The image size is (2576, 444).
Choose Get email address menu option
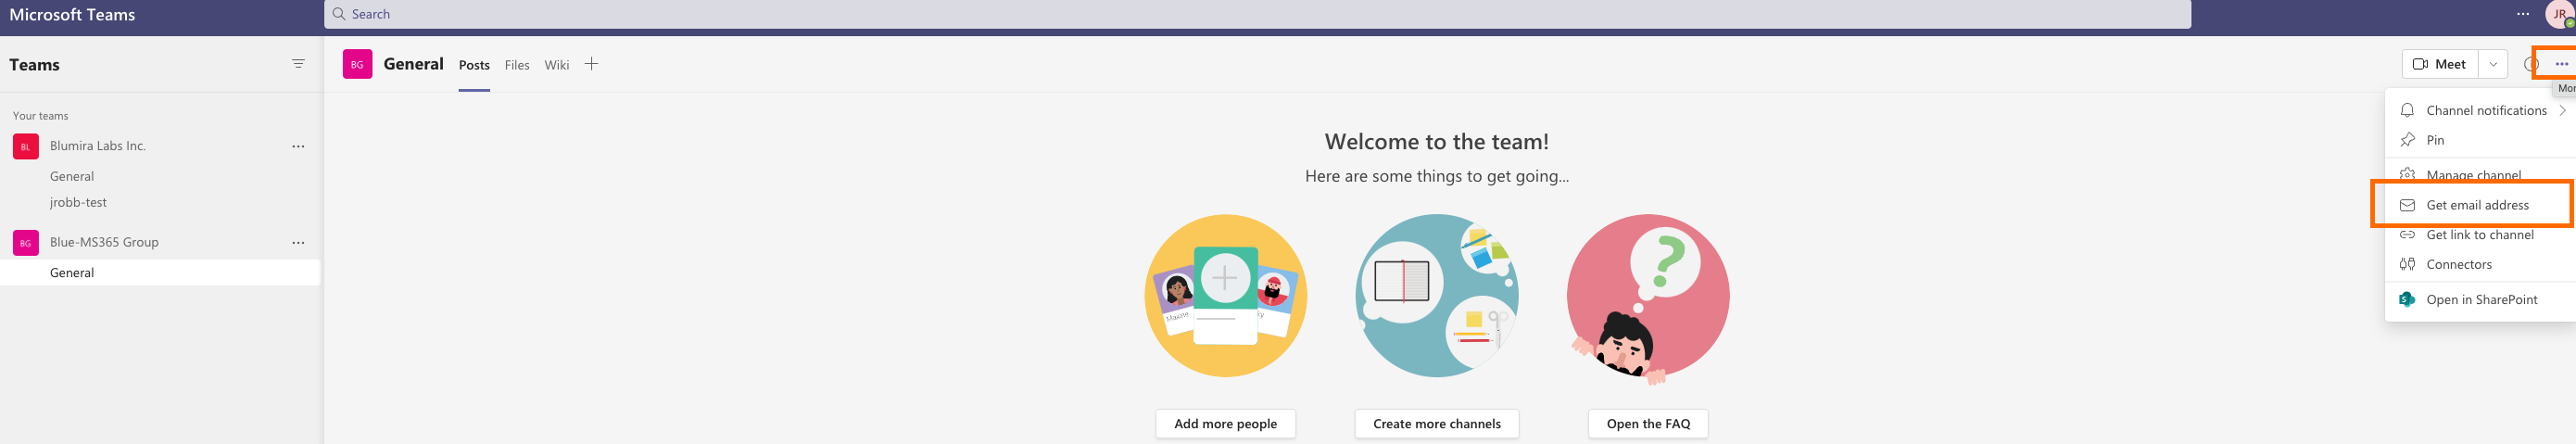[2476, 205]
